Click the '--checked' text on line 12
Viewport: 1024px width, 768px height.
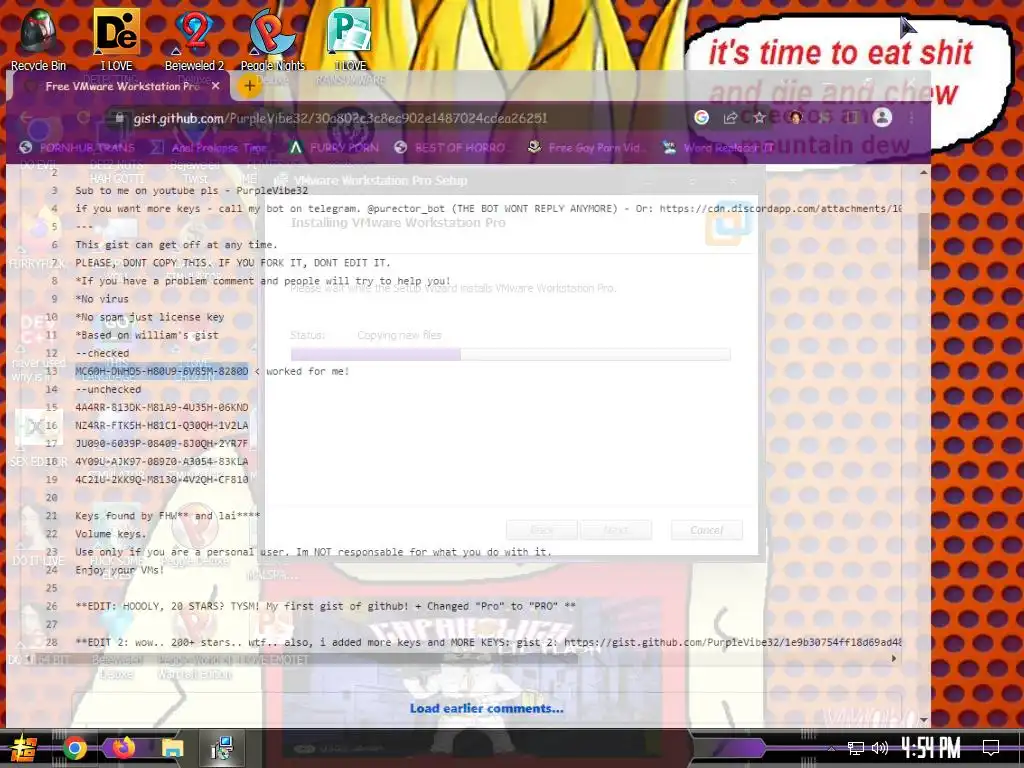[x=102, y=353]
